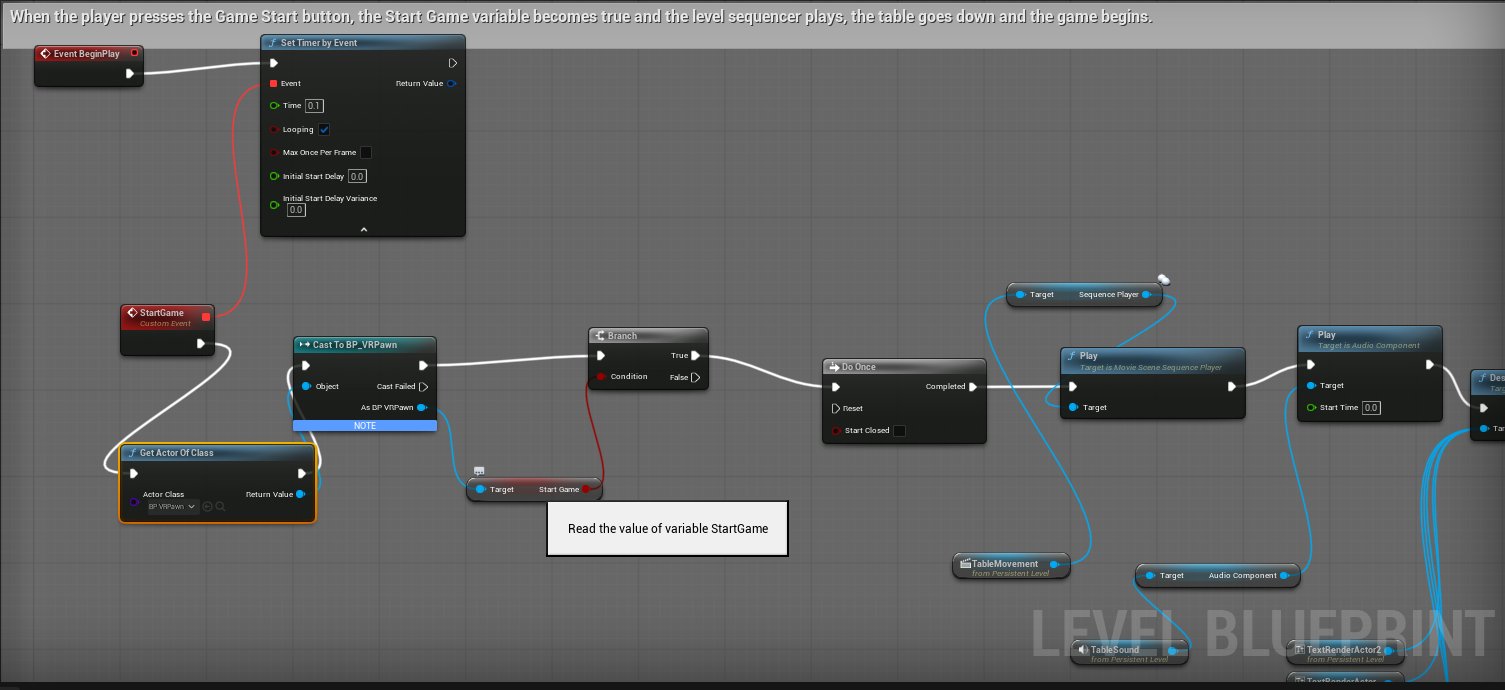Click the green Time pin on Set Timer

274,106
